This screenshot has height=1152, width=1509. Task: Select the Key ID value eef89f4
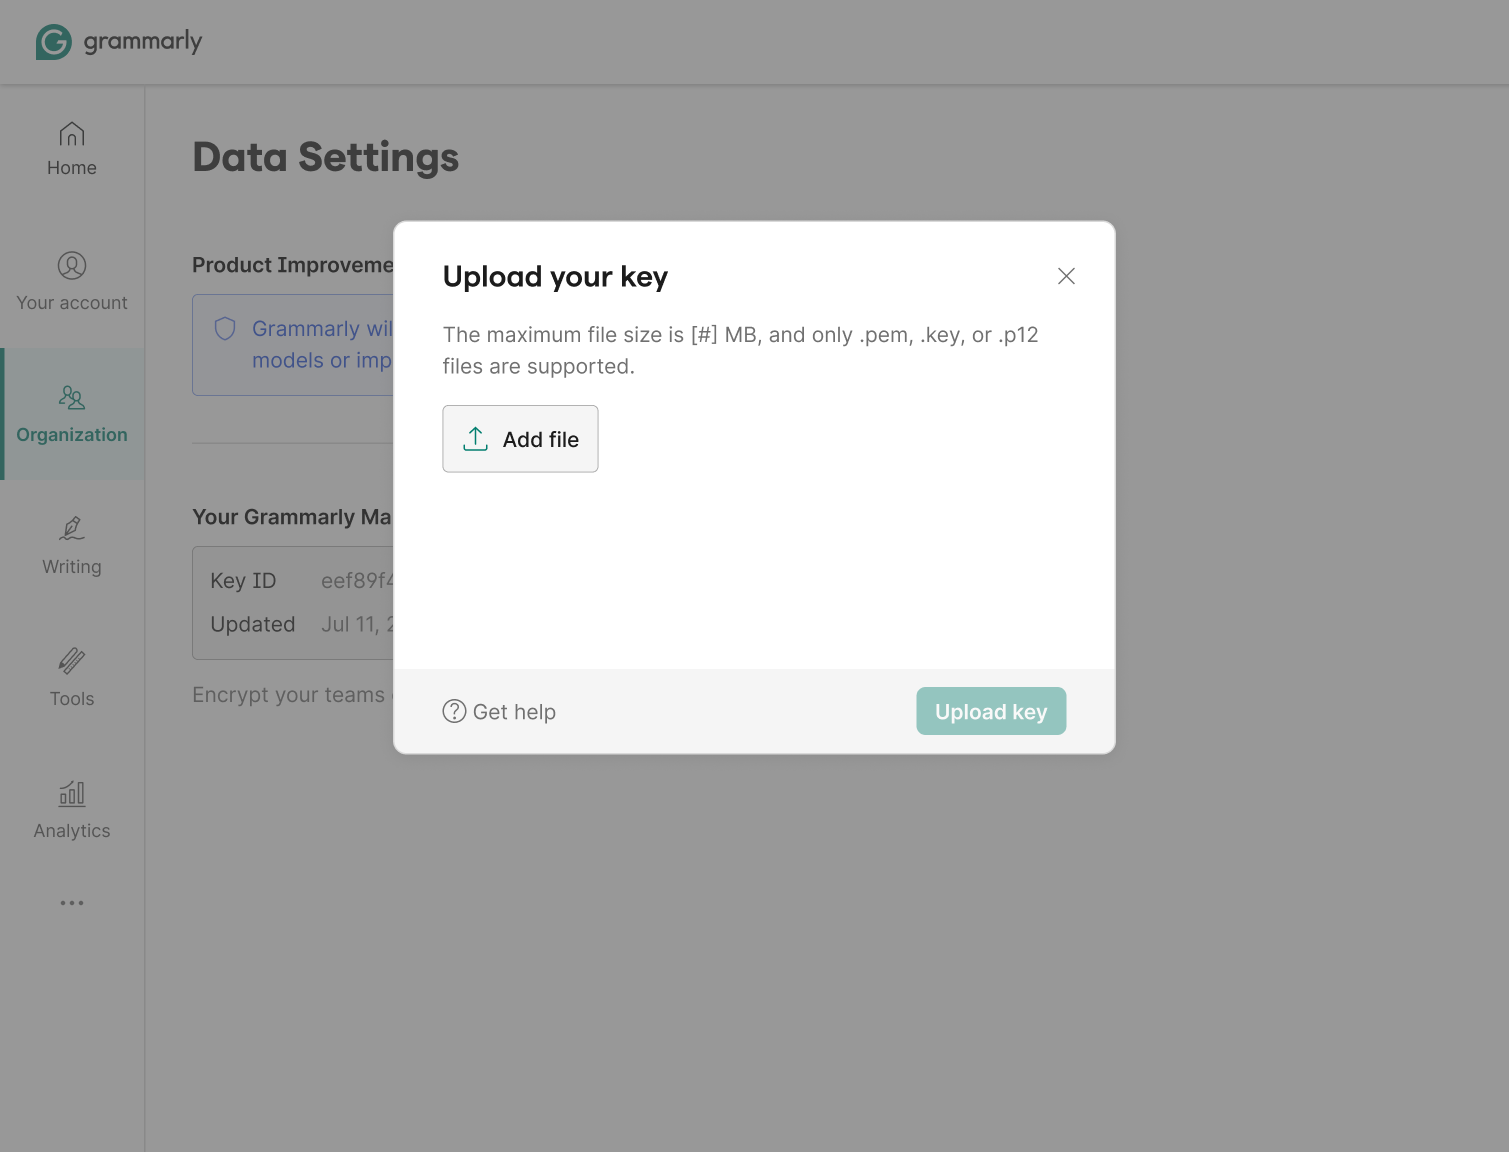pyautogui.click(x=358, y=580)
